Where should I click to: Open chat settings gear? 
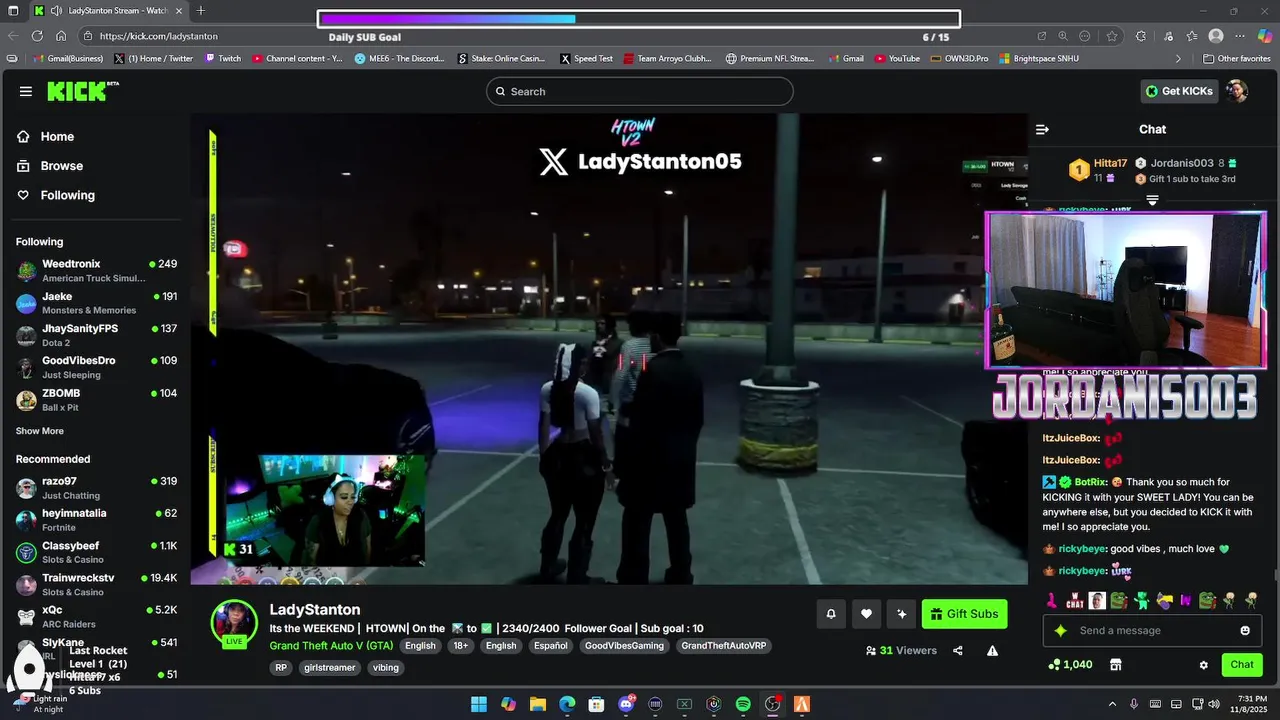coord(1204,665)
